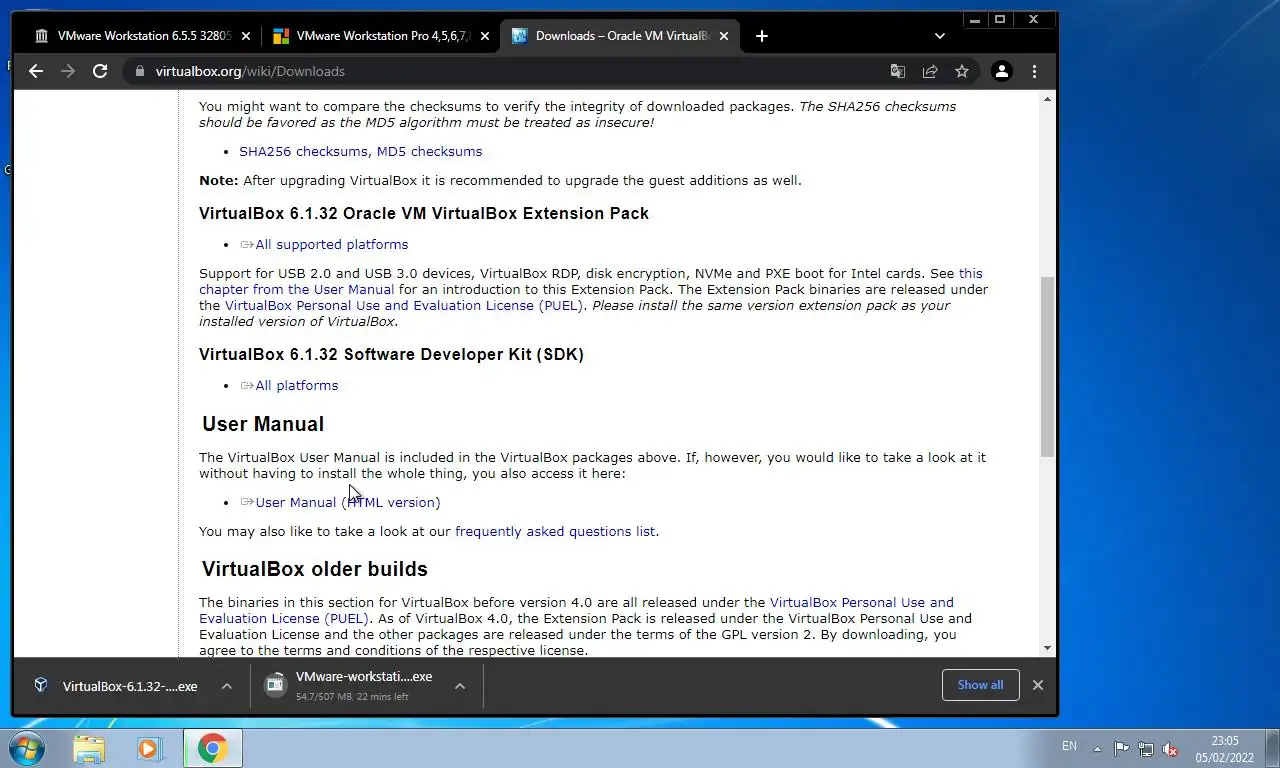Click the EN language indicator
The image size is (1280, 768).
click(x=1069, y=746)
